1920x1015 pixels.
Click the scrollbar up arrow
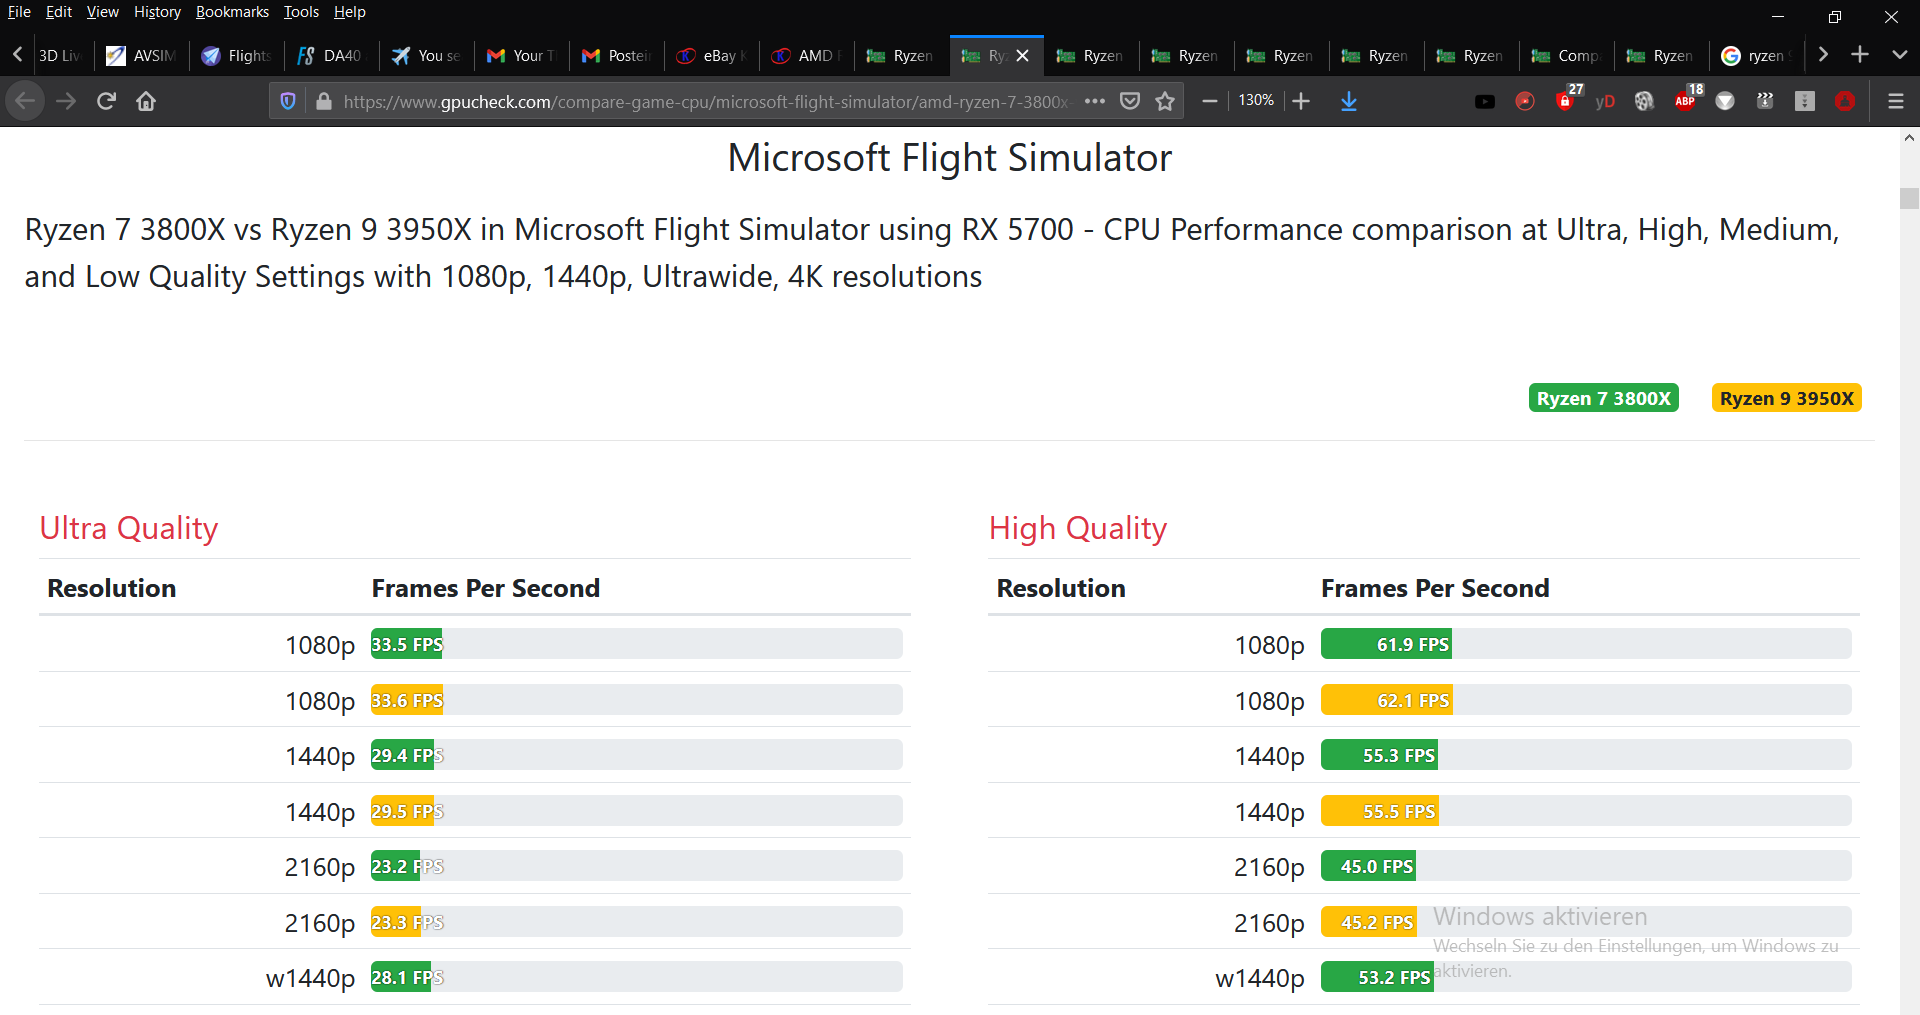tap(1909, 138)
